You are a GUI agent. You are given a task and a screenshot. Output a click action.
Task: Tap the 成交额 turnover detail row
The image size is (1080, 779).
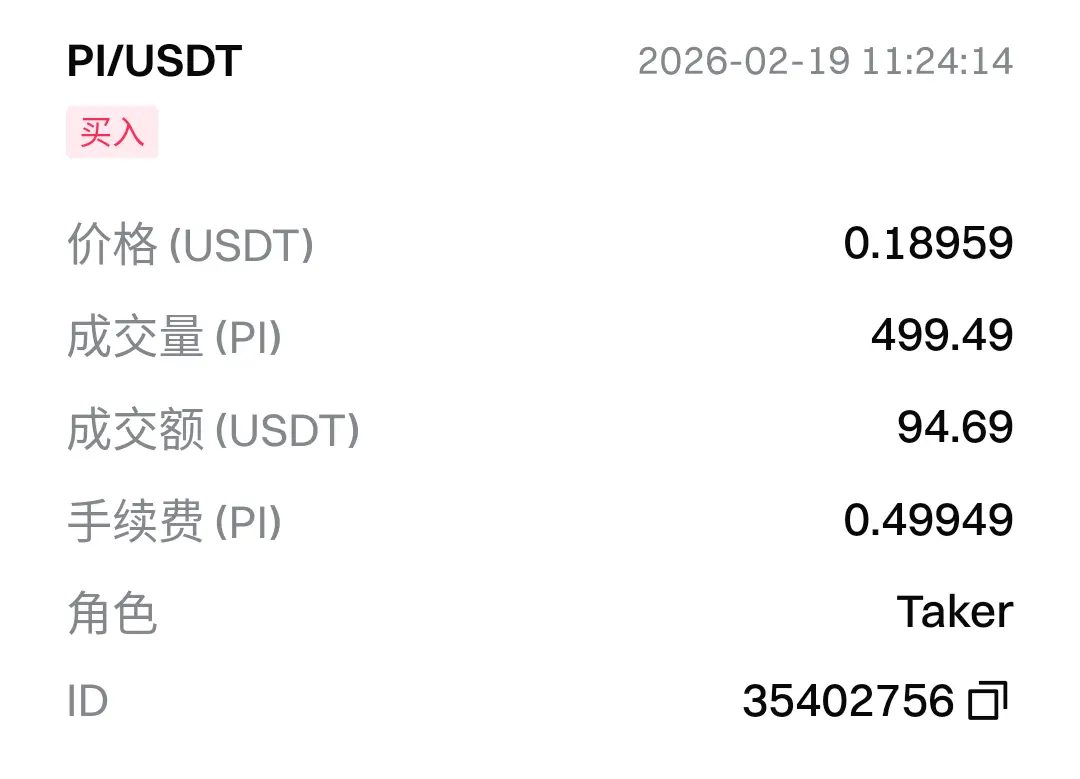pos(540,428)
